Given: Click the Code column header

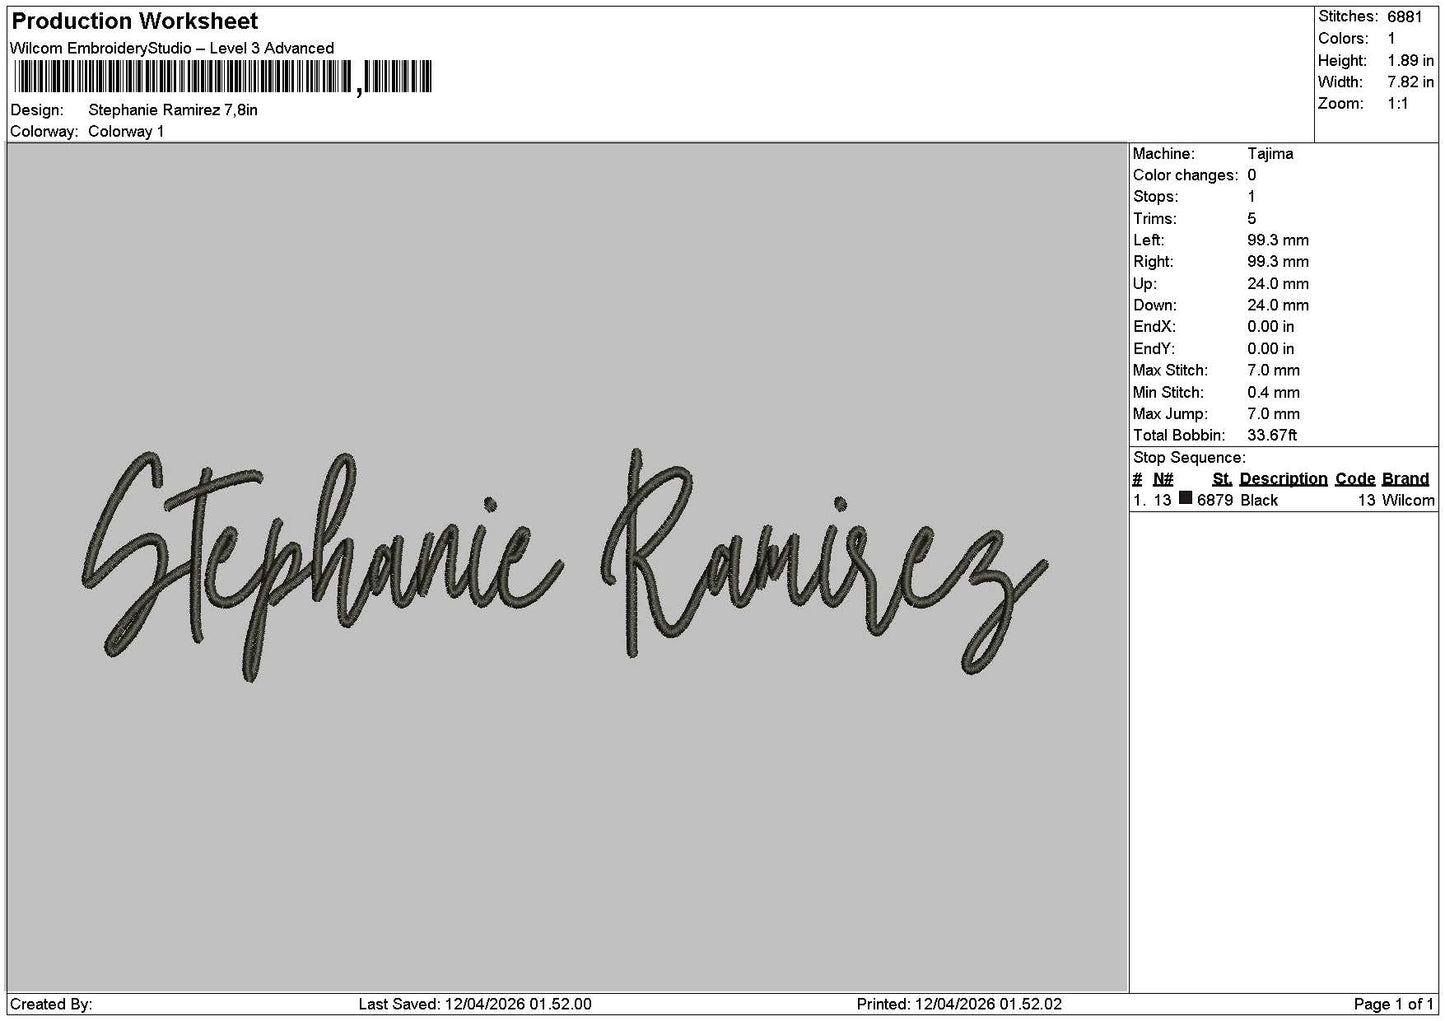Looking at the screenshot, I should [x=1355, y=479].
